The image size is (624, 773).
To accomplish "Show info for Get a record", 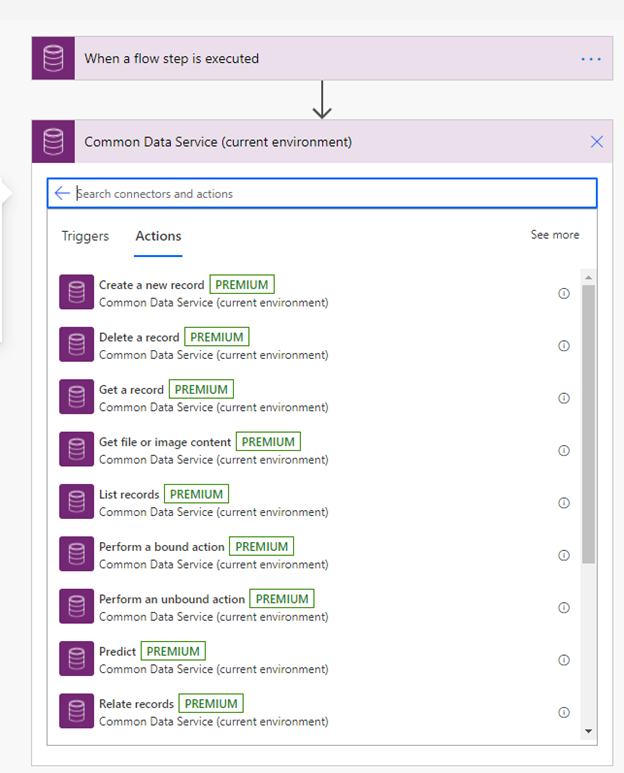I will pos(564,398).
